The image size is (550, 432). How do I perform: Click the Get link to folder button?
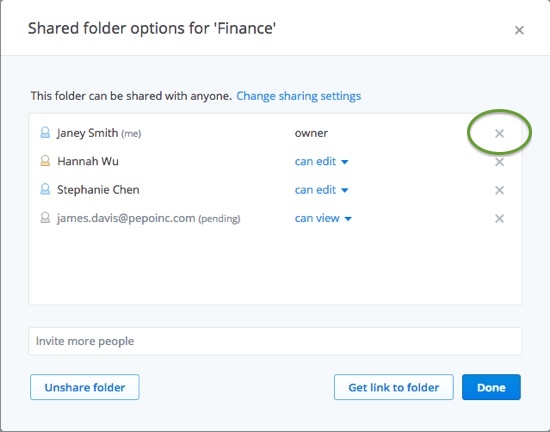(394, 387)
